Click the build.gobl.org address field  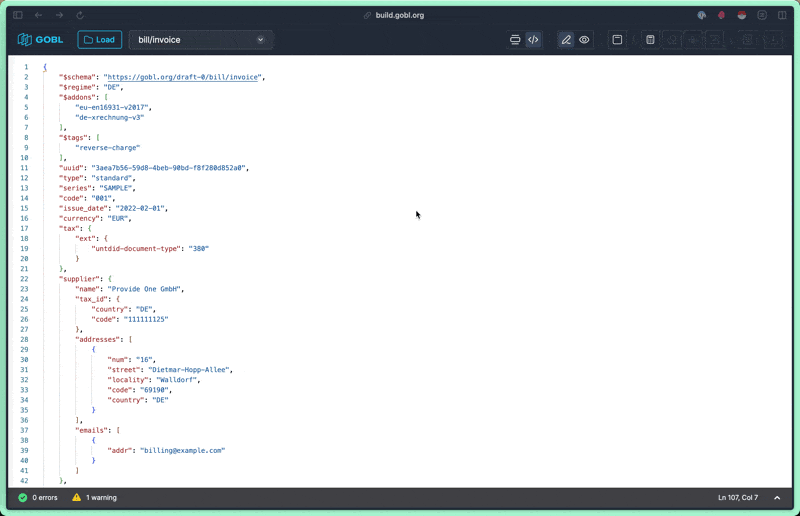[x=394, y=15]
